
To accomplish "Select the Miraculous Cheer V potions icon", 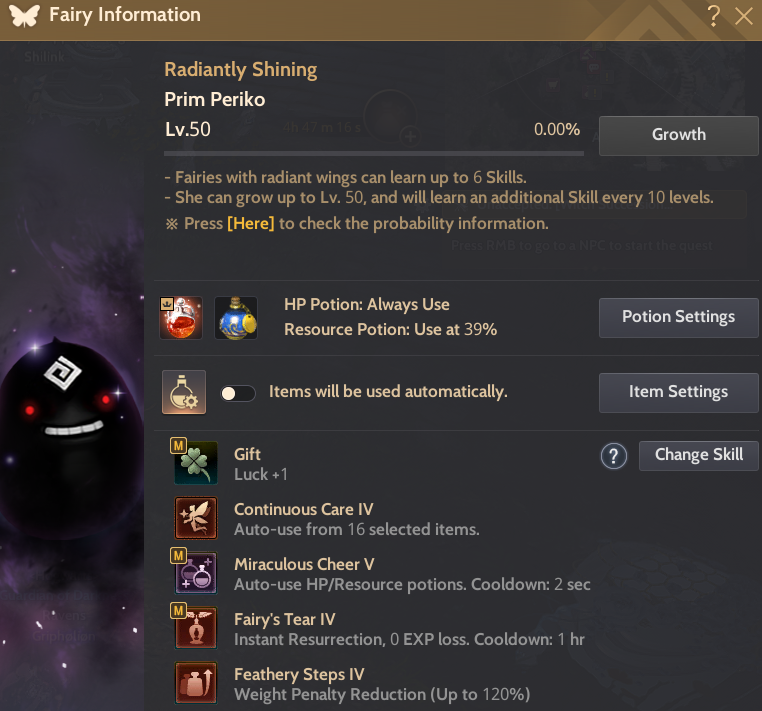I will [x=195, y=572].
